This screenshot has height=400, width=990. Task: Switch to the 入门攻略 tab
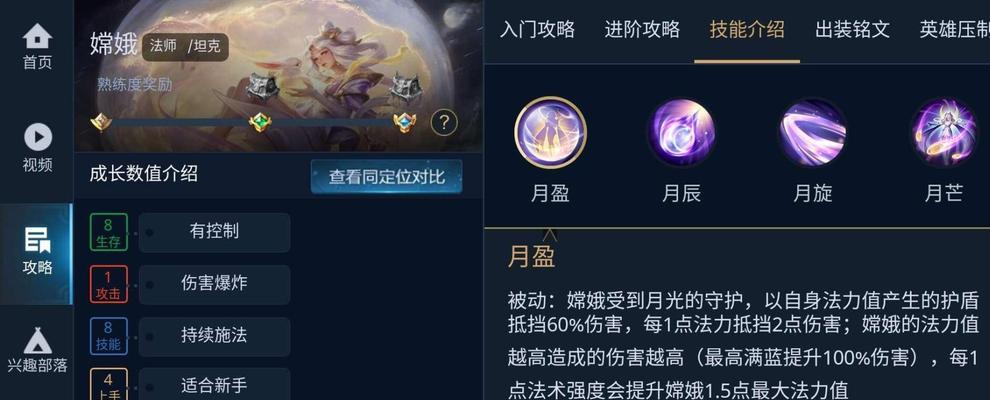[537, 29]
